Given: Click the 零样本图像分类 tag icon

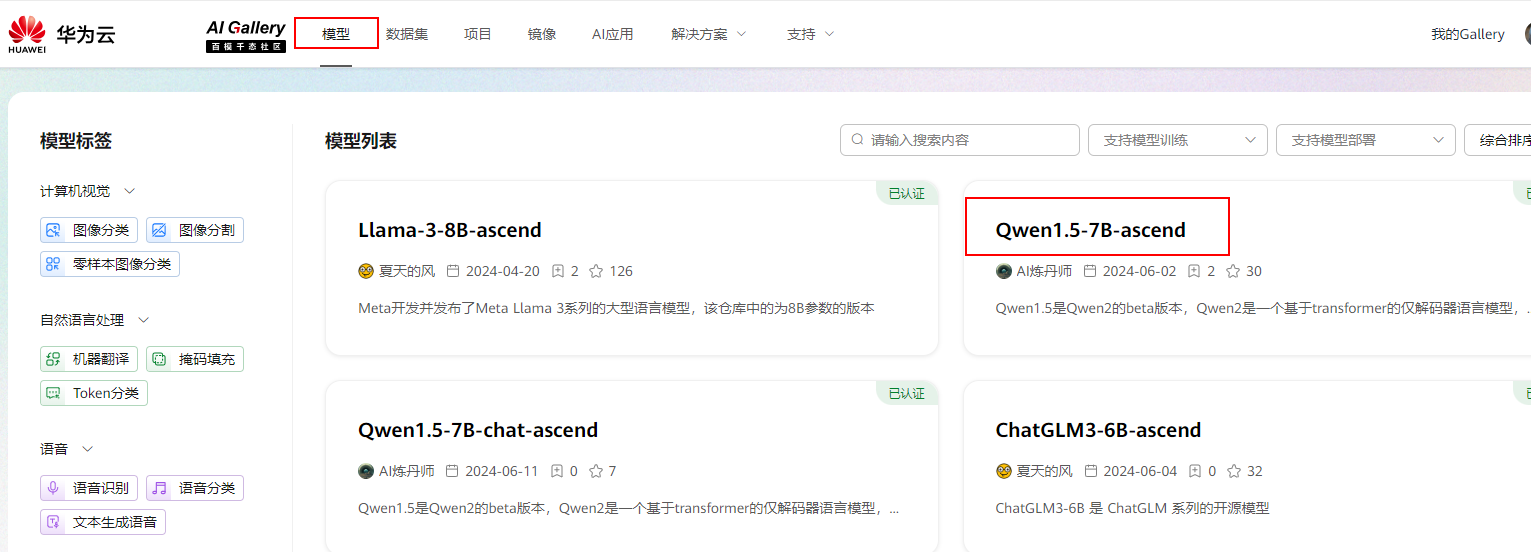Looking at the screenshot, I should tap(53, 264).
